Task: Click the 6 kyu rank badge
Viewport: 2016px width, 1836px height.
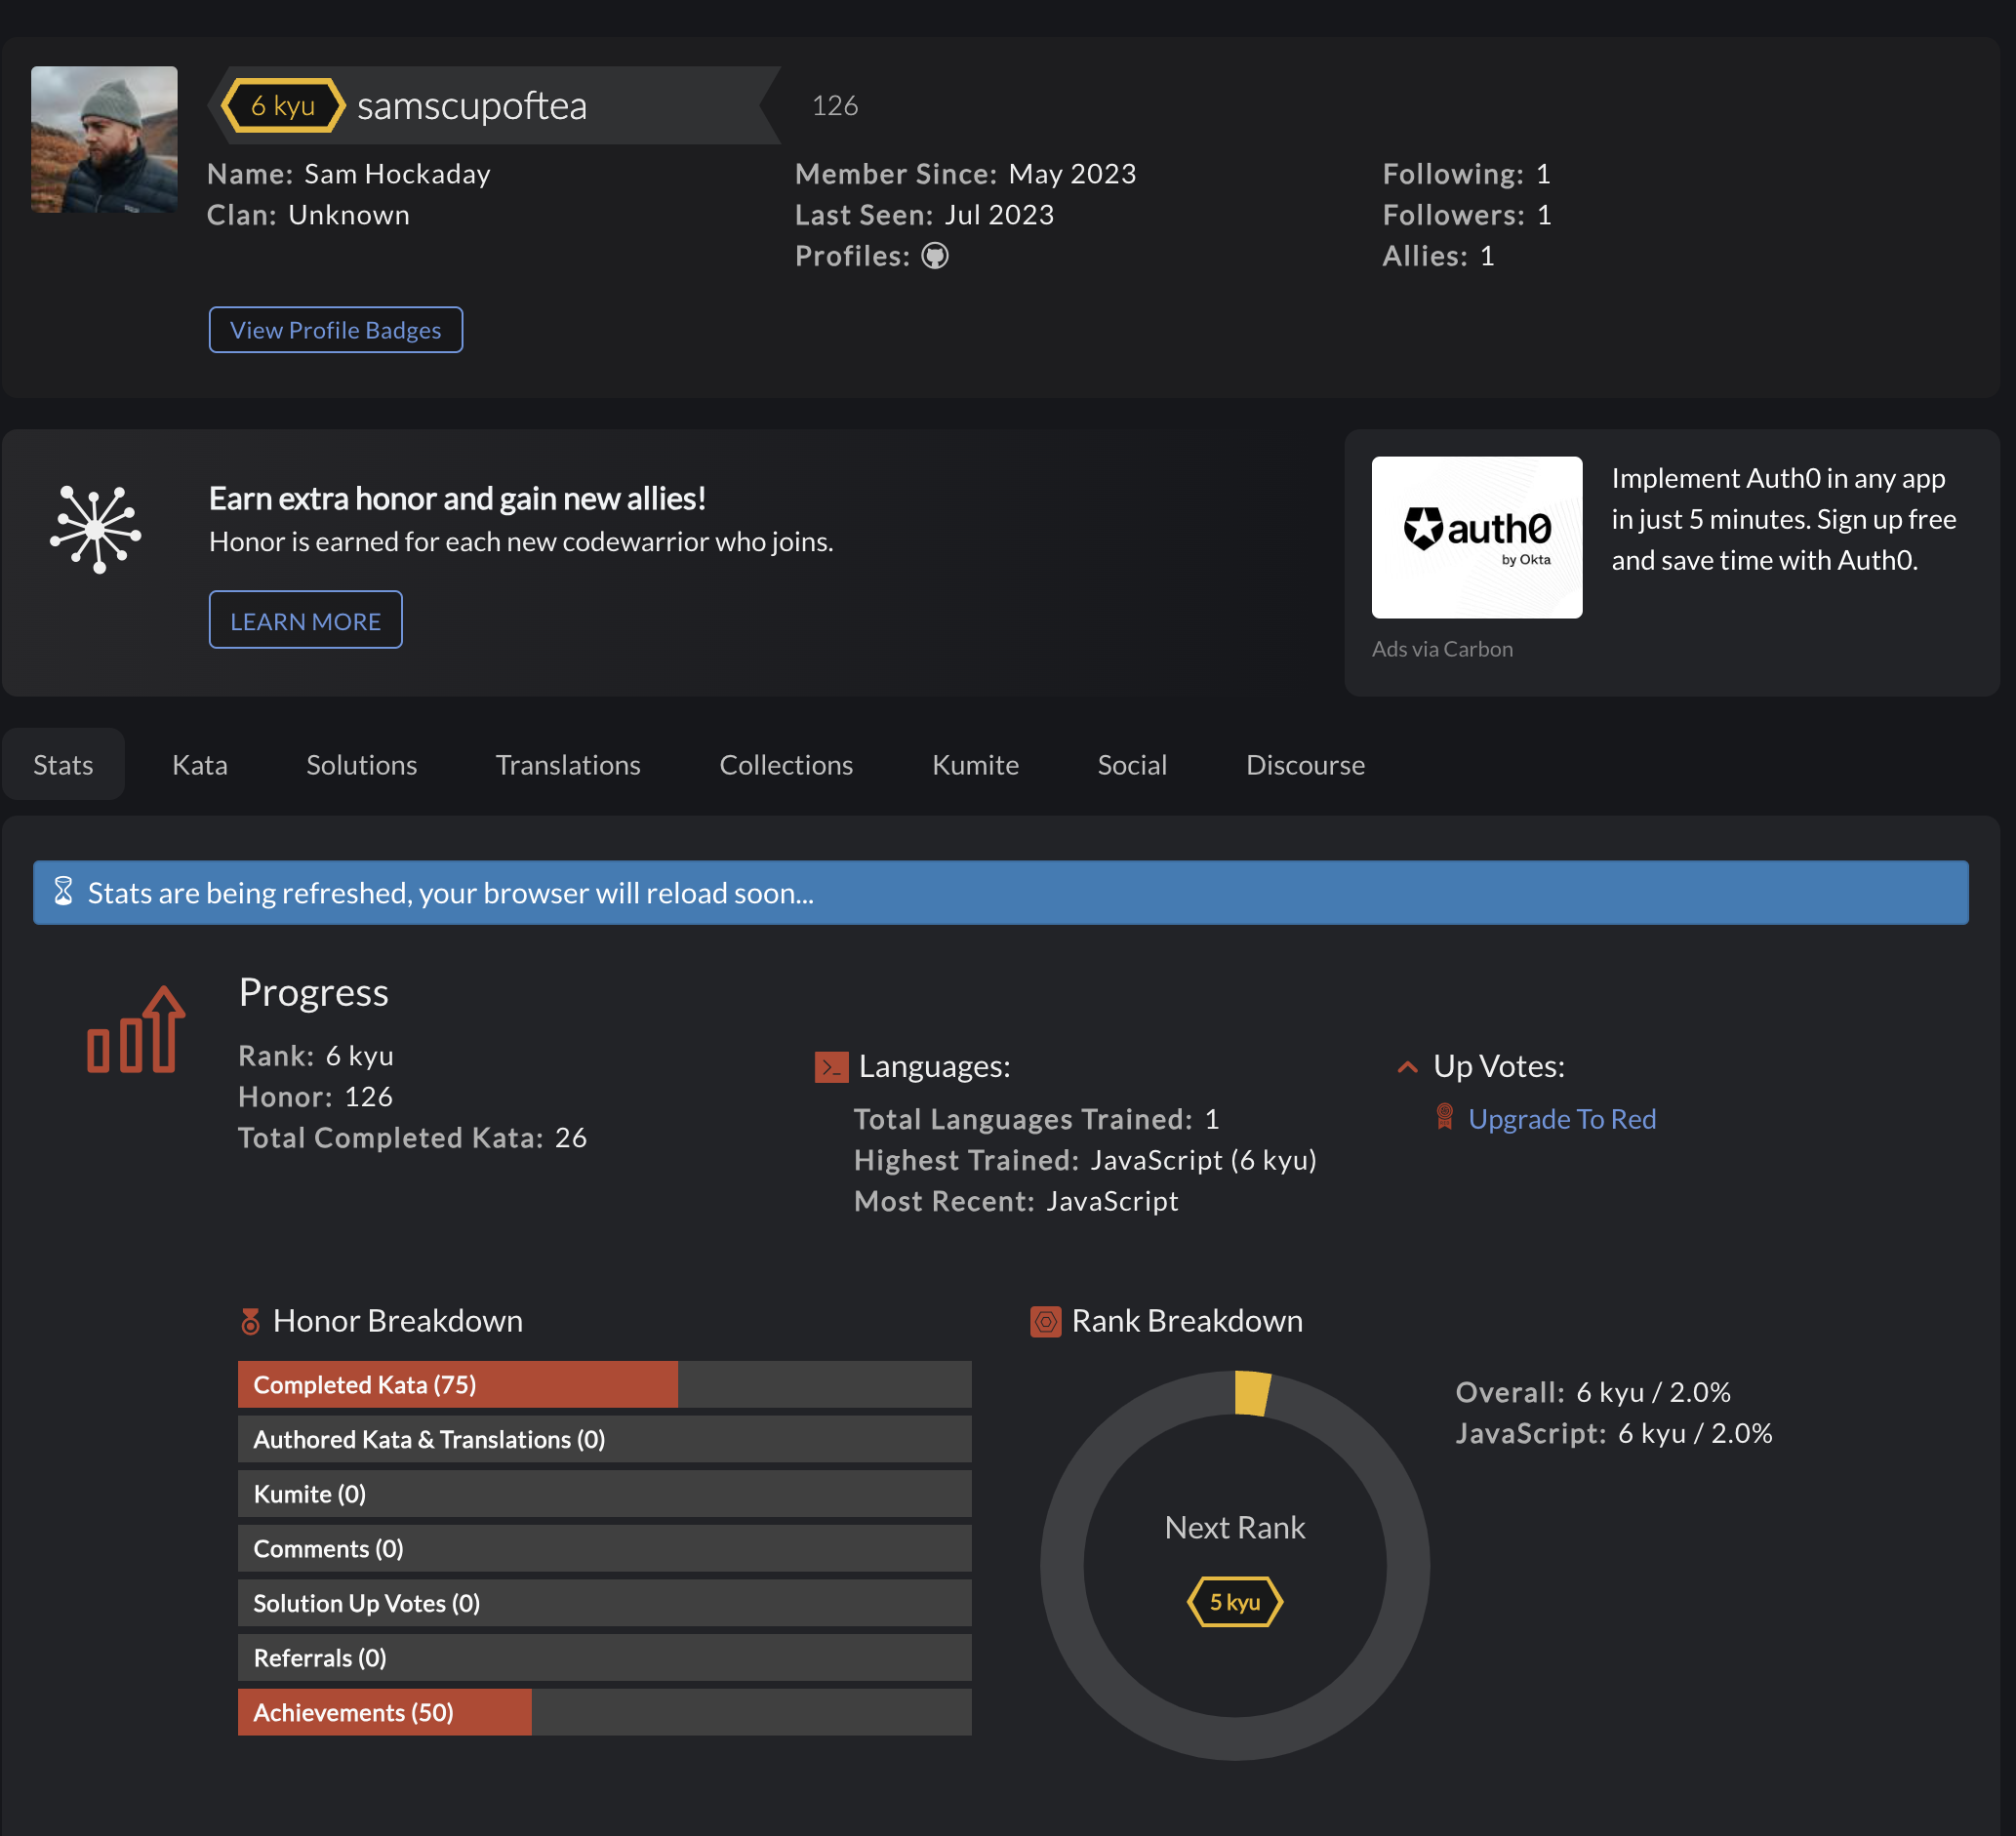Action: click(x=282, y=106)
